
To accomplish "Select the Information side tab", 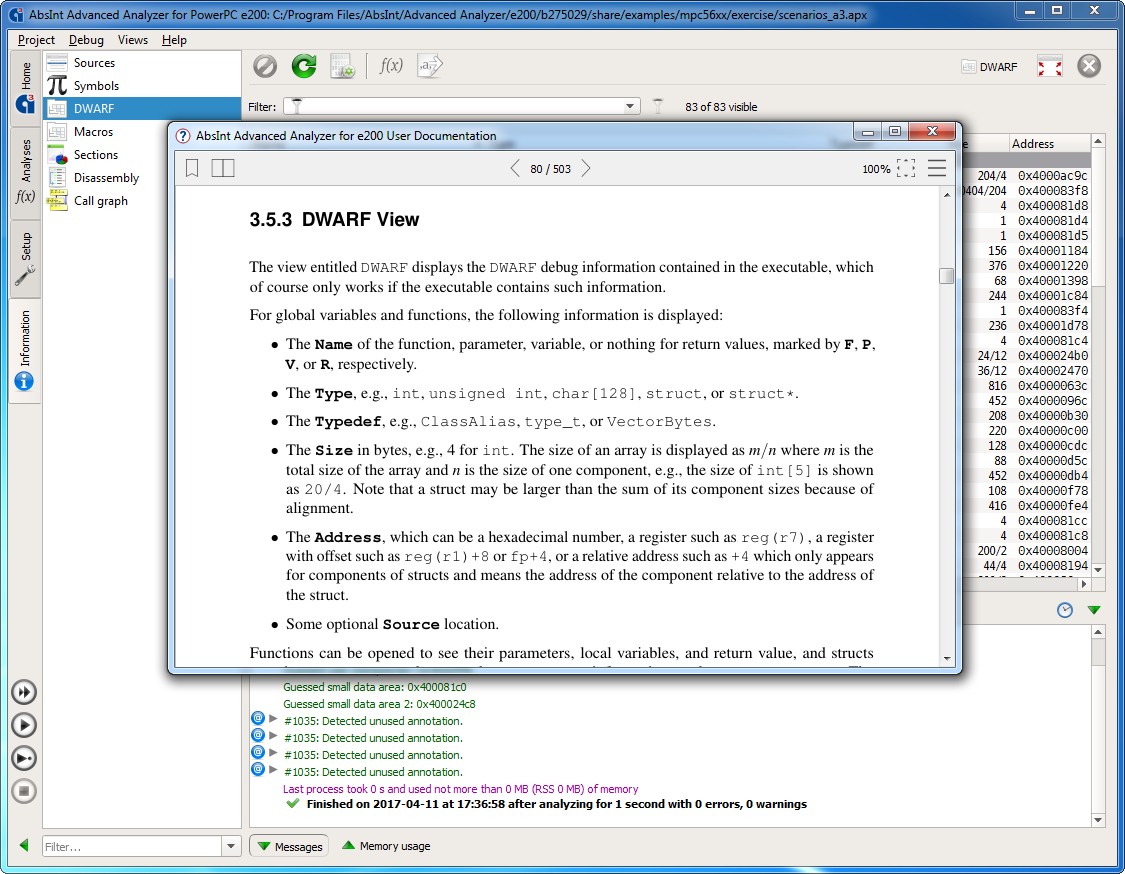I will coord(25,350).
